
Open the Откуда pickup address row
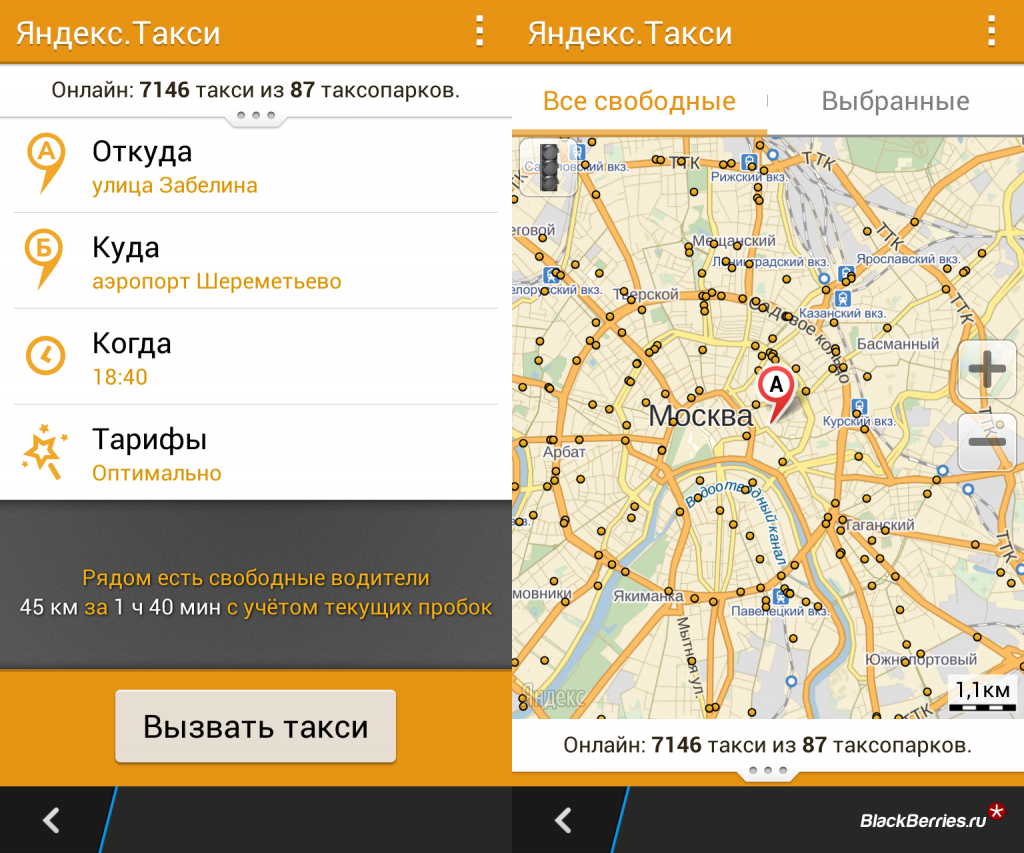pos(255,165)
